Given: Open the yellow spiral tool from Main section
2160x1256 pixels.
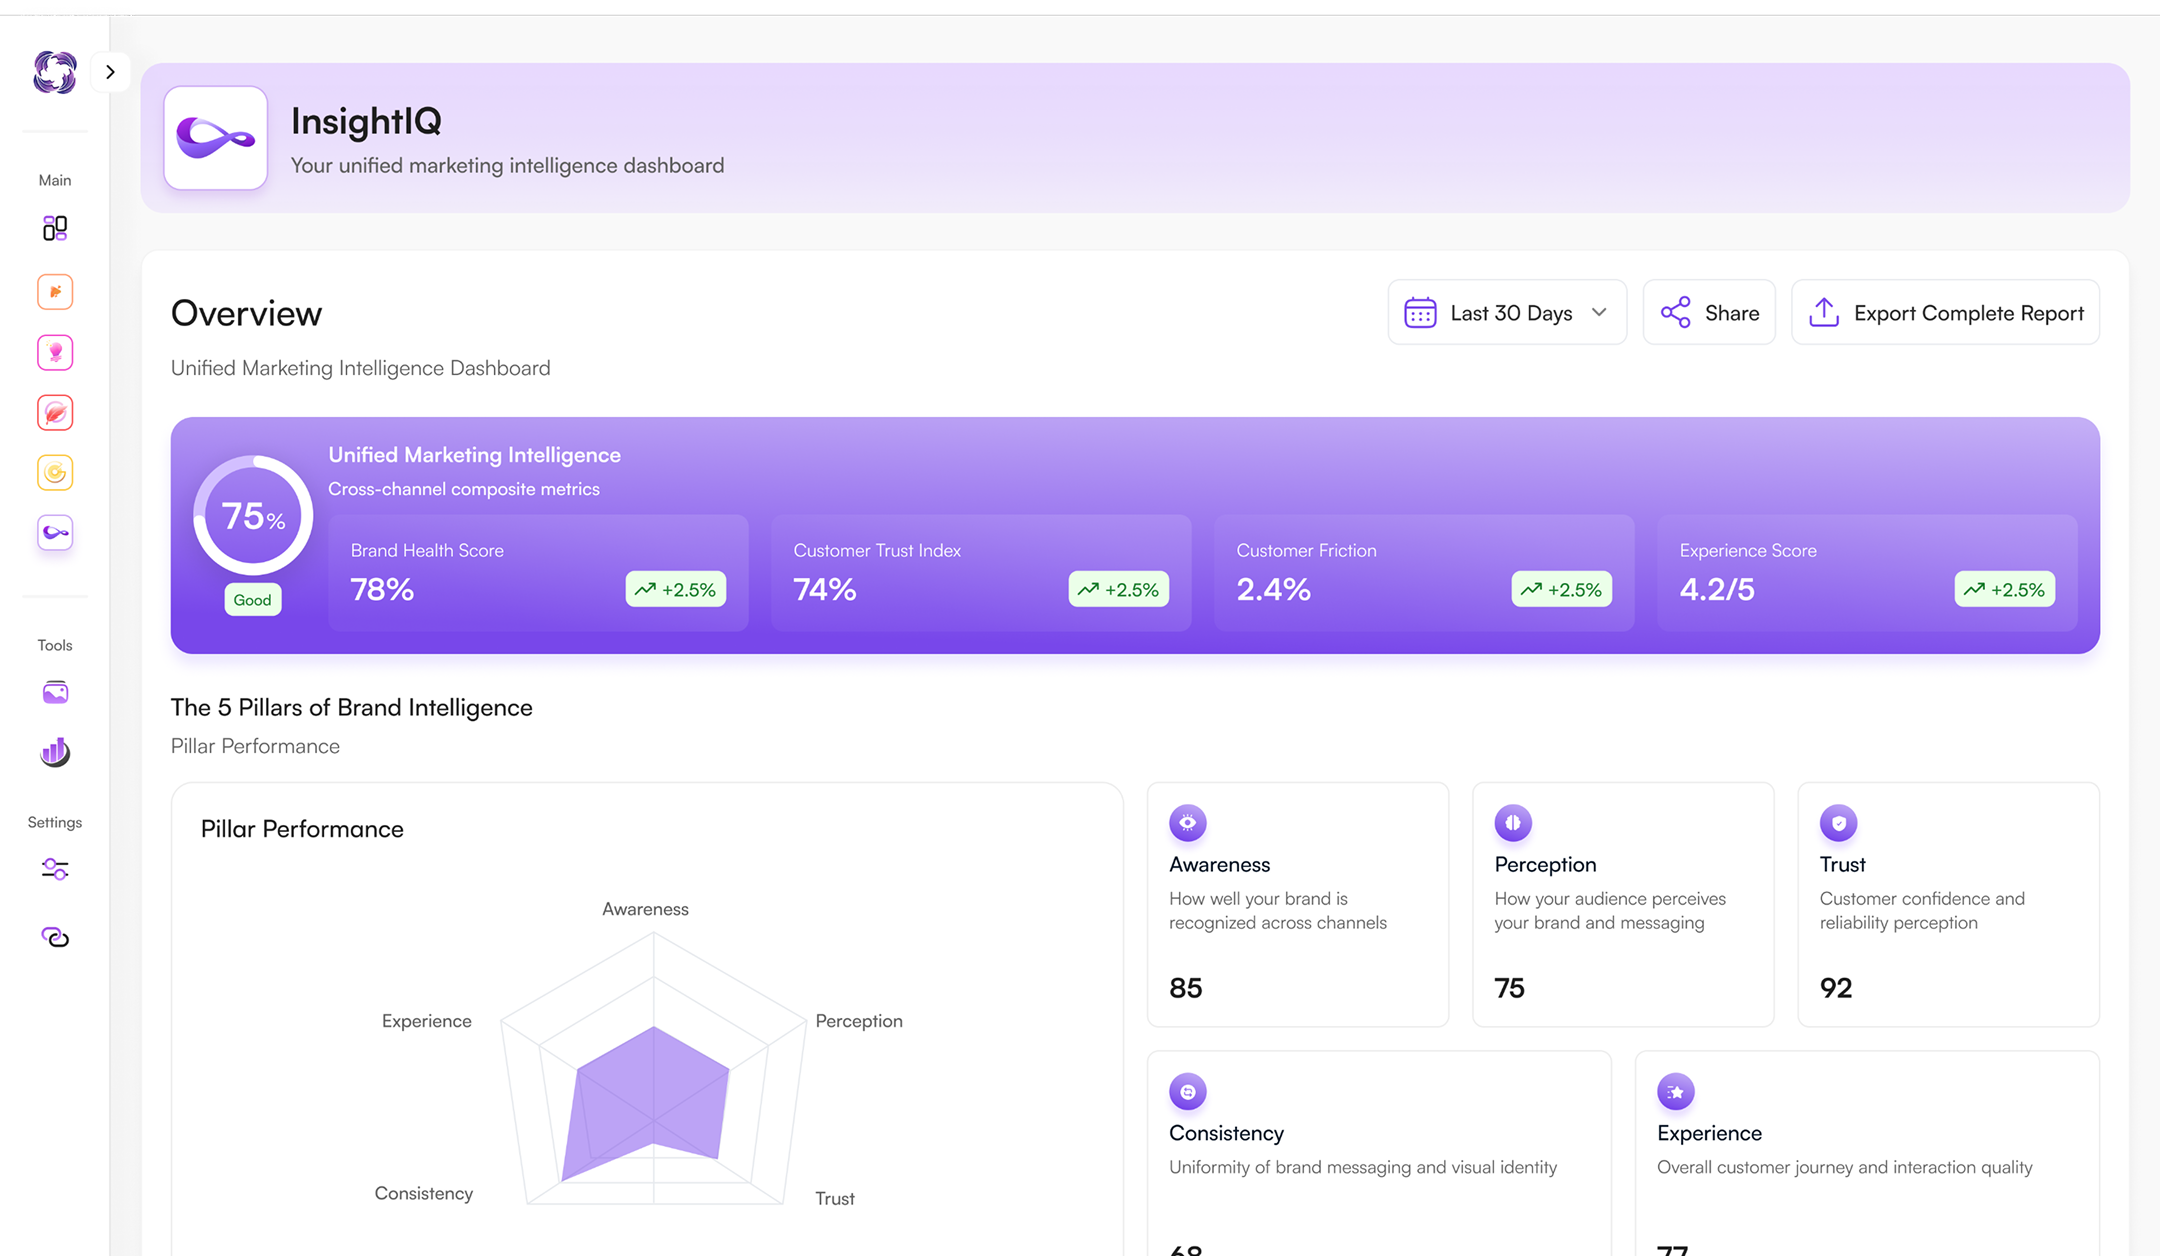Looking at the screenshot, I should coord(55,472).
